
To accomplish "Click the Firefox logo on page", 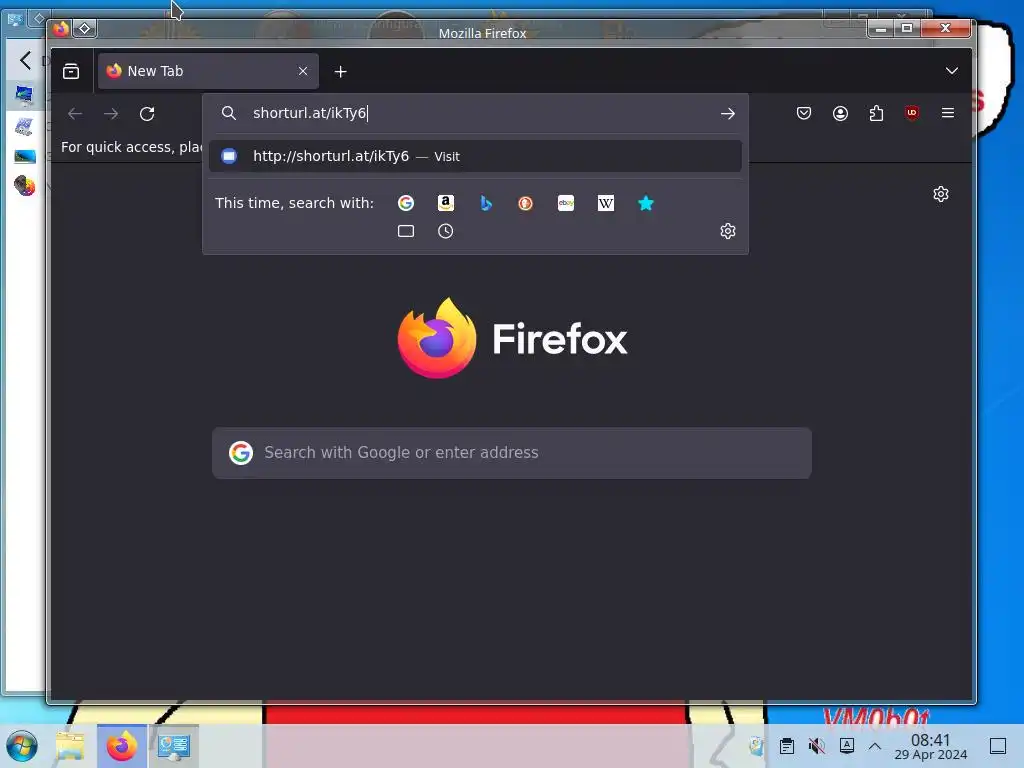I will tap(437, 338).
